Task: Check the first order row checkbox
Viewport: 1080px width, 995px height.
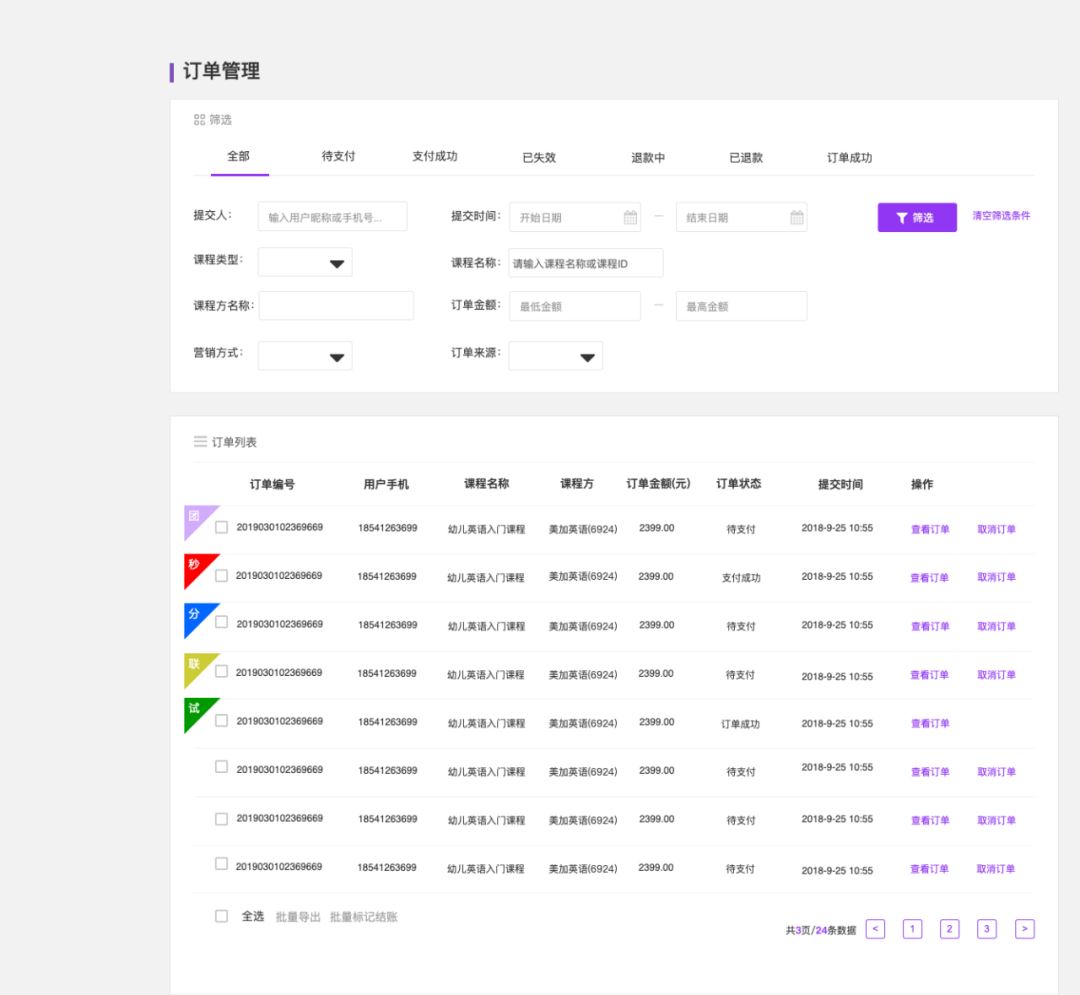Action: pos(222,527)
